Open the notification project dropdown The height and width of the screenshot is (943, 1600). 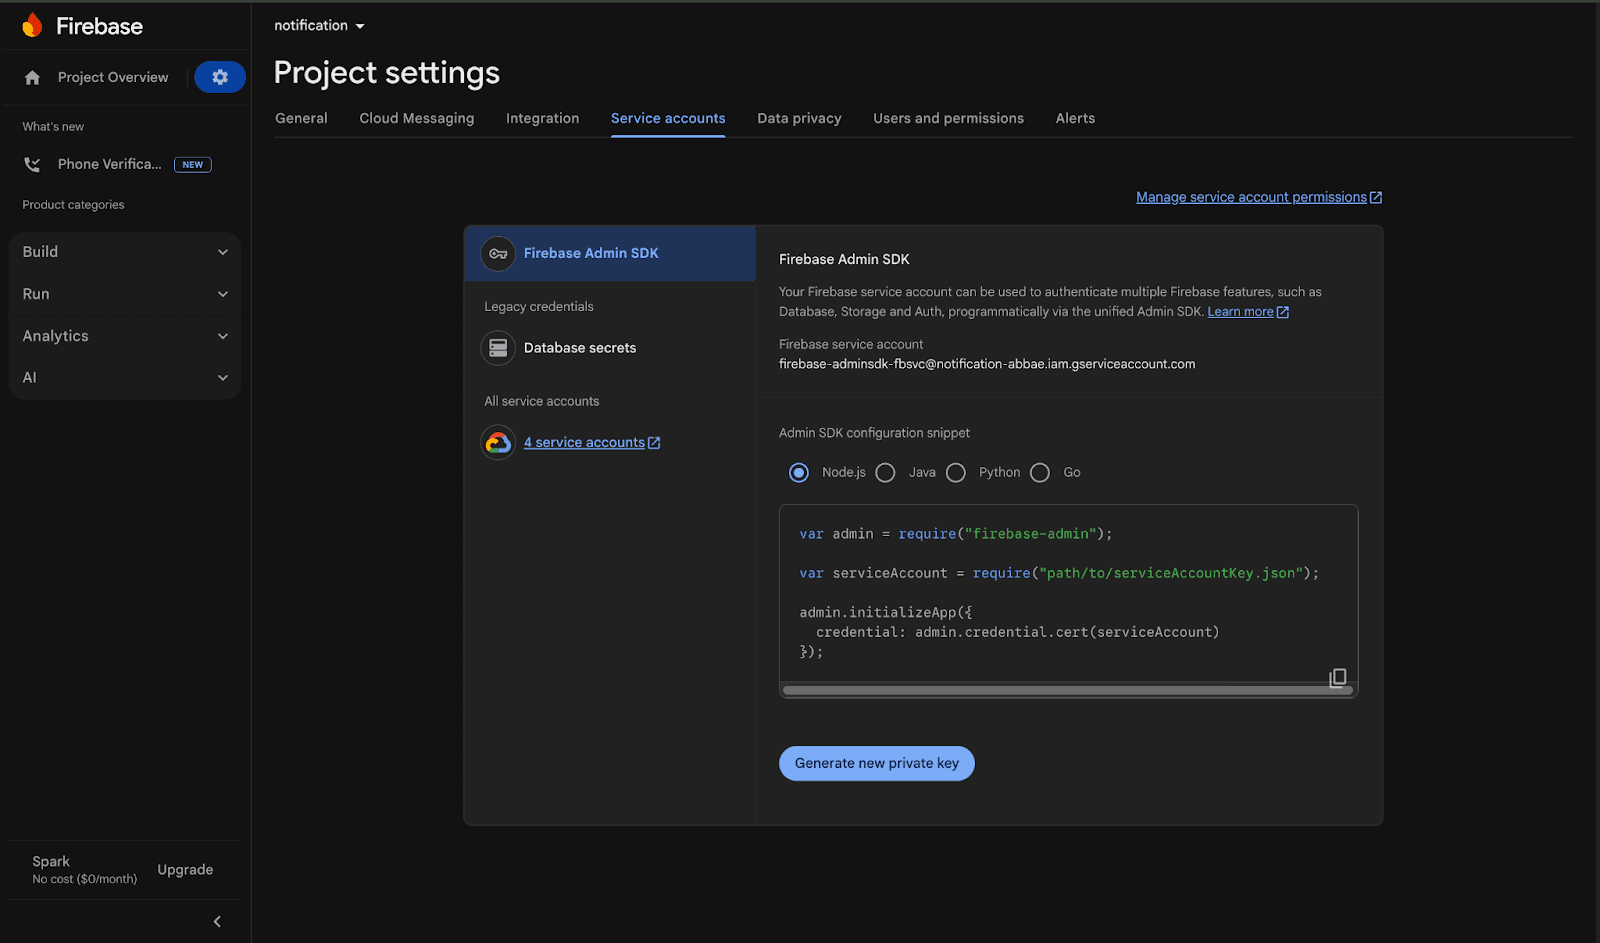tap(320, 26)
